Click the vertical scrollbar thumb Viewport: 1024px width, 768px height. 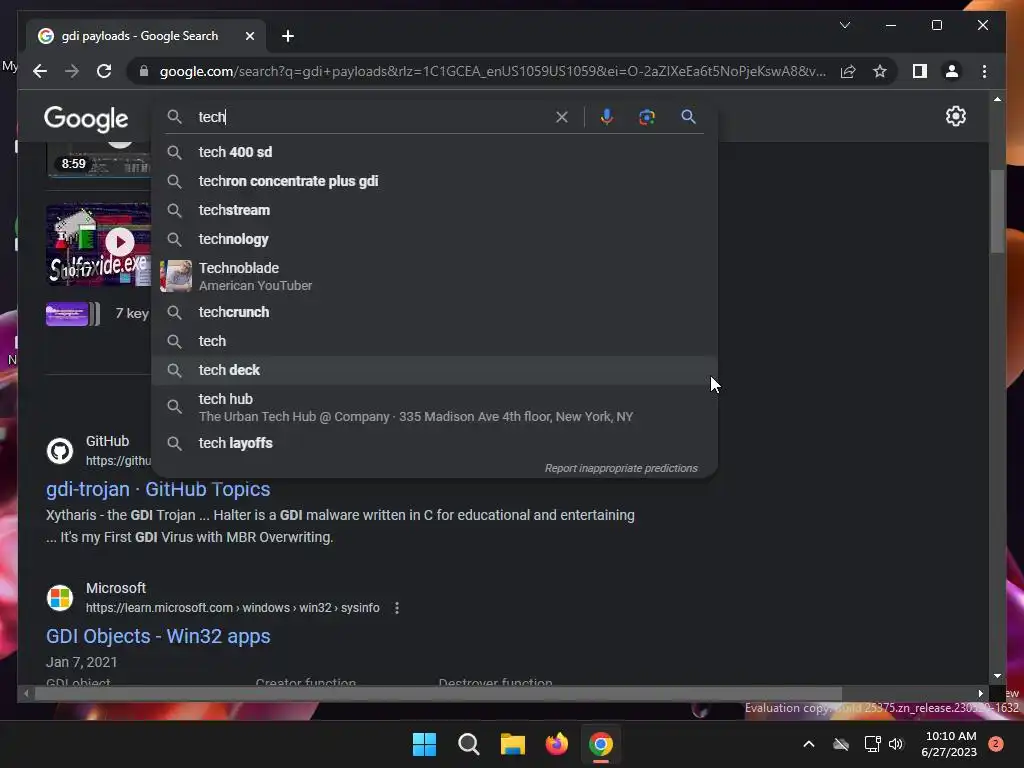[997, 211]
